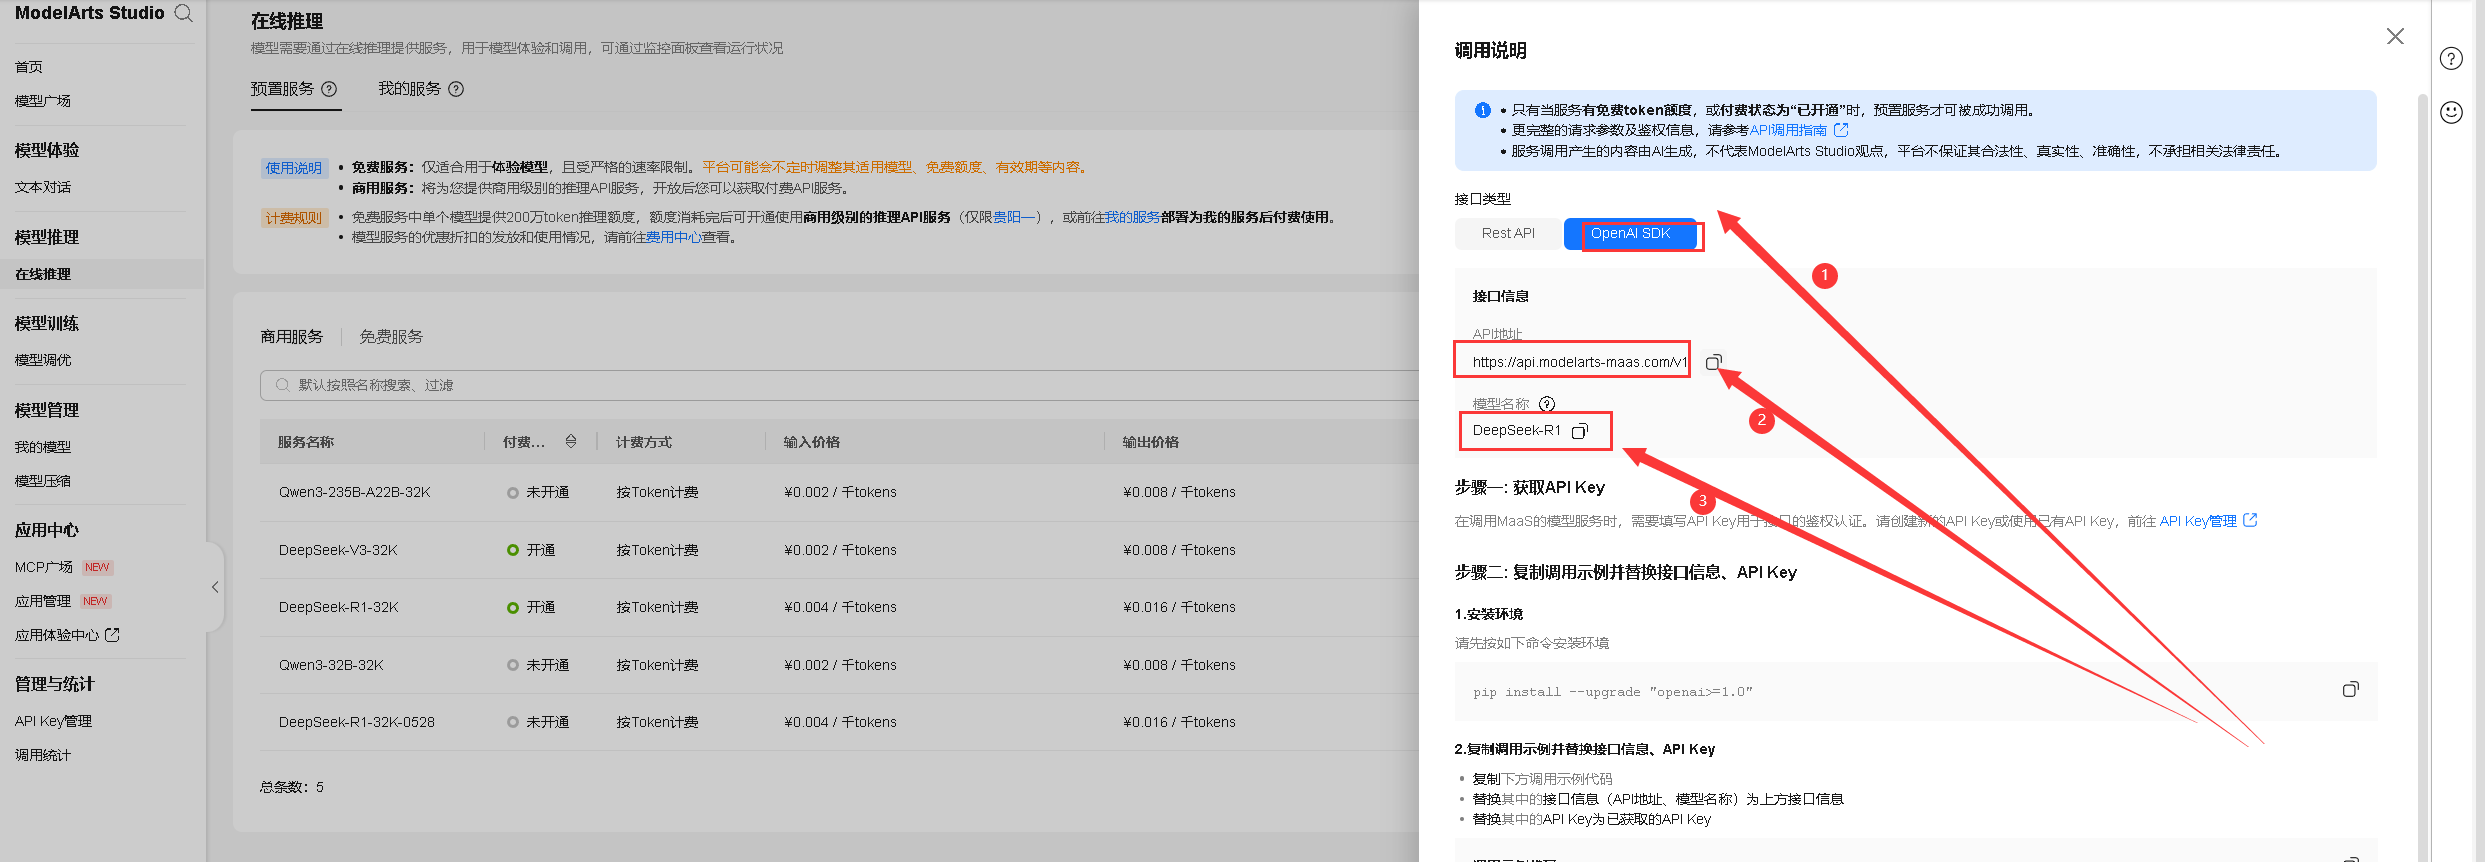Choose the Rest API interface type

[x=1508, y=233]
